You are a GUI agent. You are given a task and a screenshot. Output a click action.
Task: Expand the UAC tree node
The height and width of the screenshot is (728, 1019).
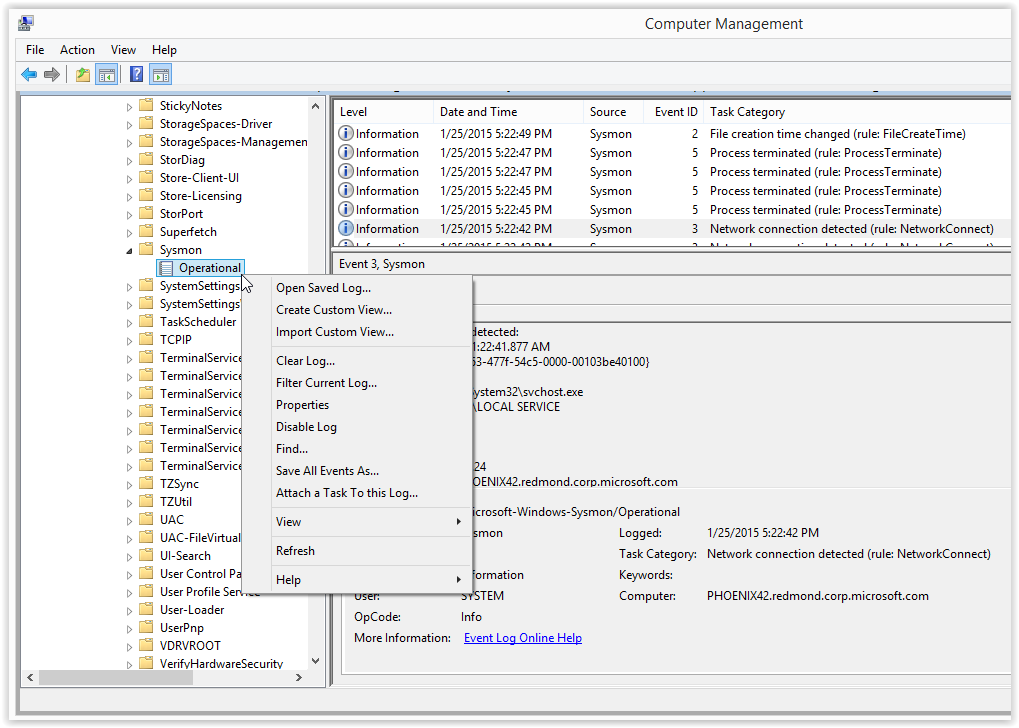tap(129, 521)
